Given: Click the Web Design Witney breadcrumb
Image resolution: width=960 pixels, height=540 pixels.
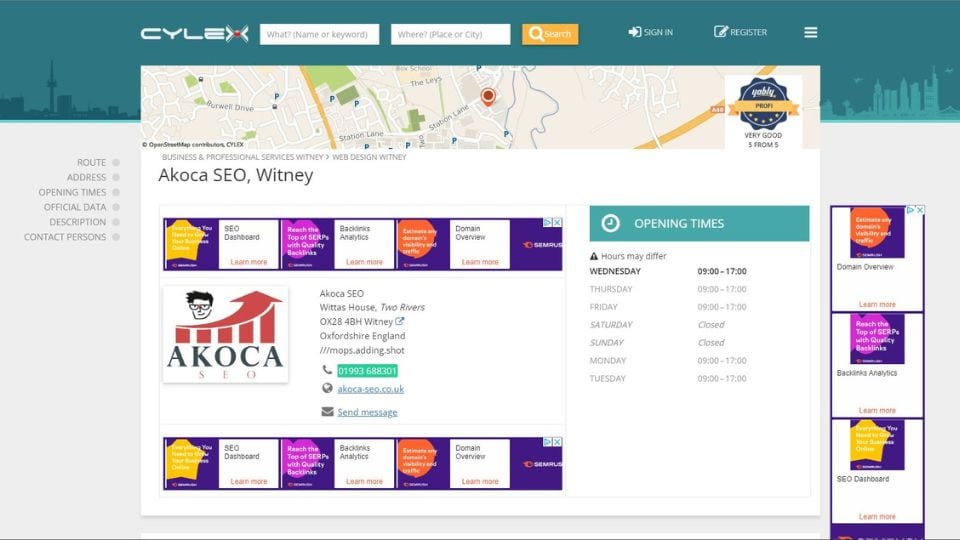Looking at the screenshot, I should coord(369,157).
